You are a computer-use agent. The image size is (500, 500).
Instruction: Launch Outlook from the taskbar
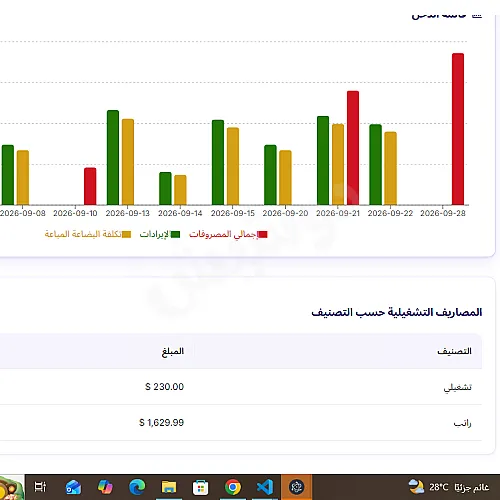[x=73, y=487]
